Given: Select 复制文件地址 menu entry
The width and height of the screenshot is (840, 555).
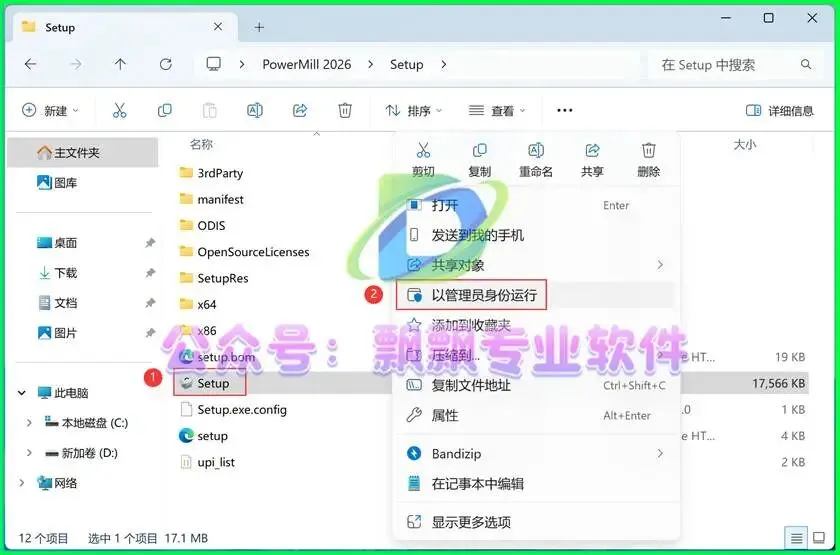Looking at the screenshot, I should (537, 385).
